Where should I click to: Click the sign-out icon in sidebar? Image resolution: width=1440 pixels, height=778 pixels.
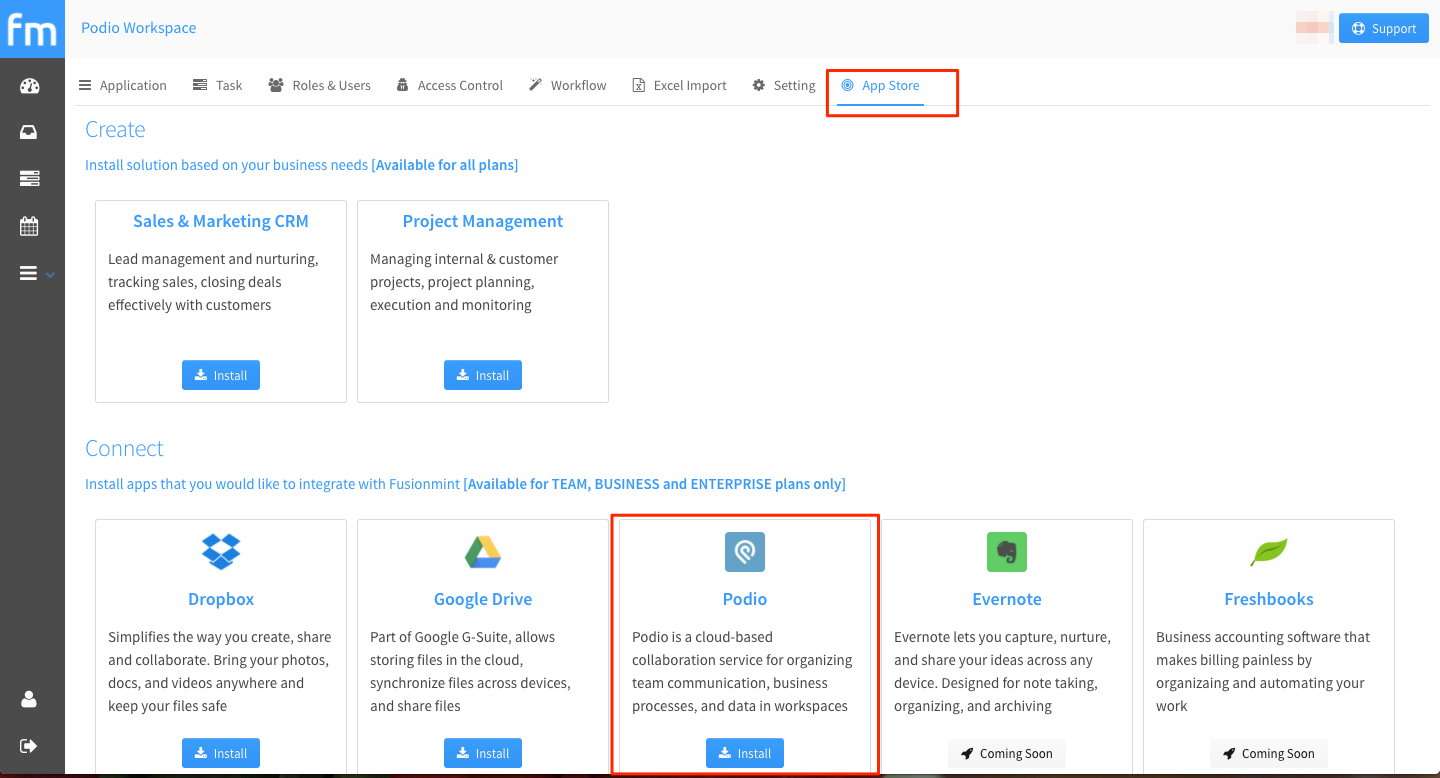tap(29, 745)
